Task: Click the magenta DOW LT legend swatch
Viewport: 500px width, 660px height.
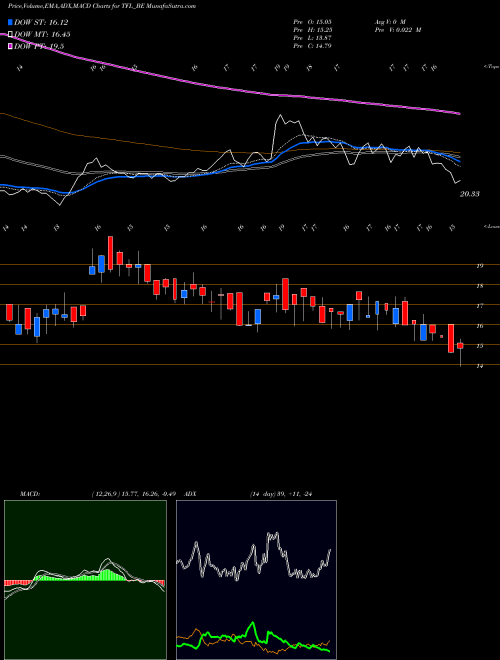Action: tap(11, 46)
